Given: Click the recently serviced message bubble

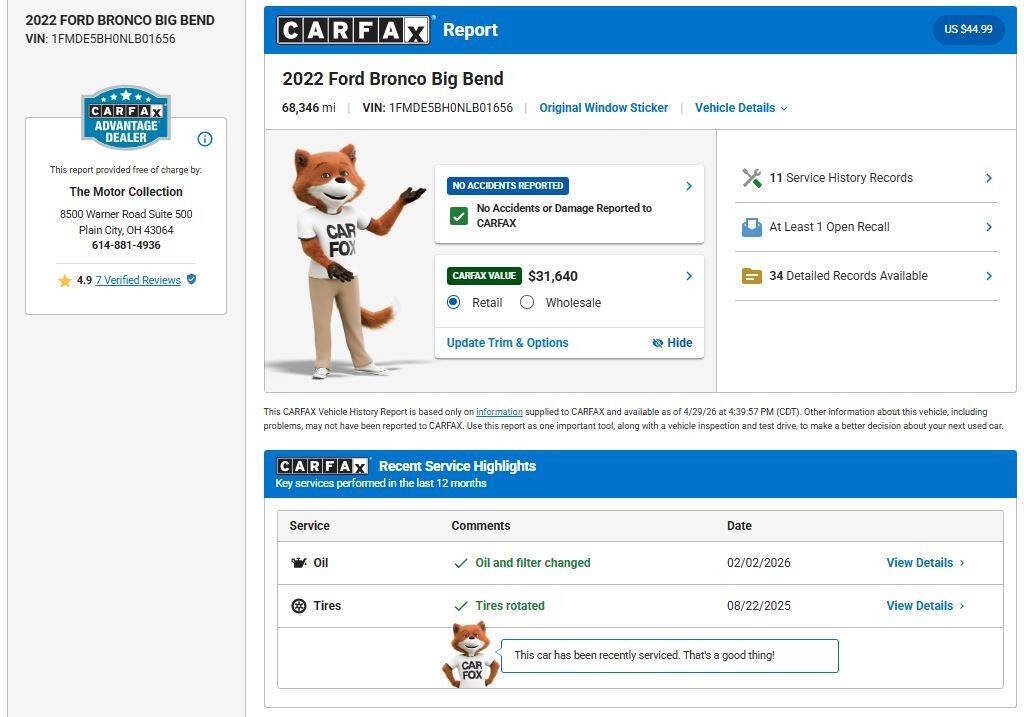Looking at the screenshot, I should click(669, 656).
